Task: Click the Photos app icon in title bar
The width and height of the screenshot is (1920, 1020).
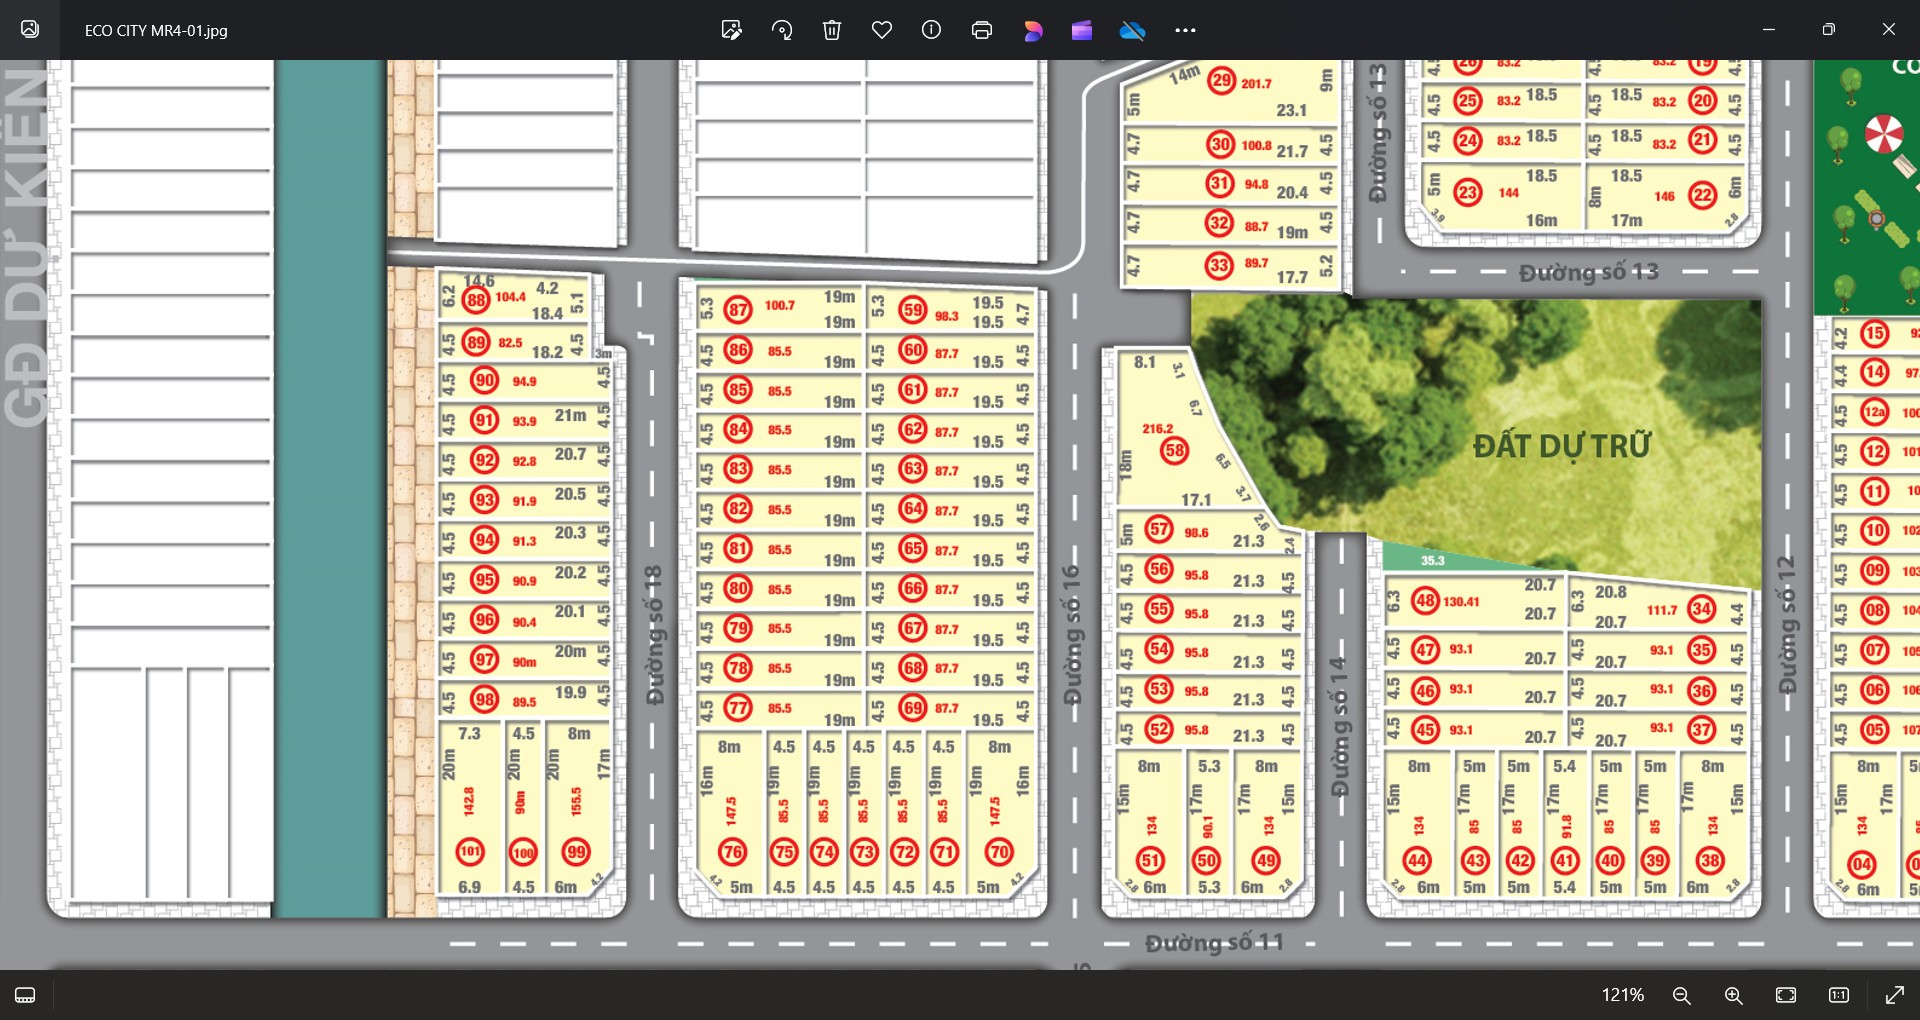Action: 30,30
